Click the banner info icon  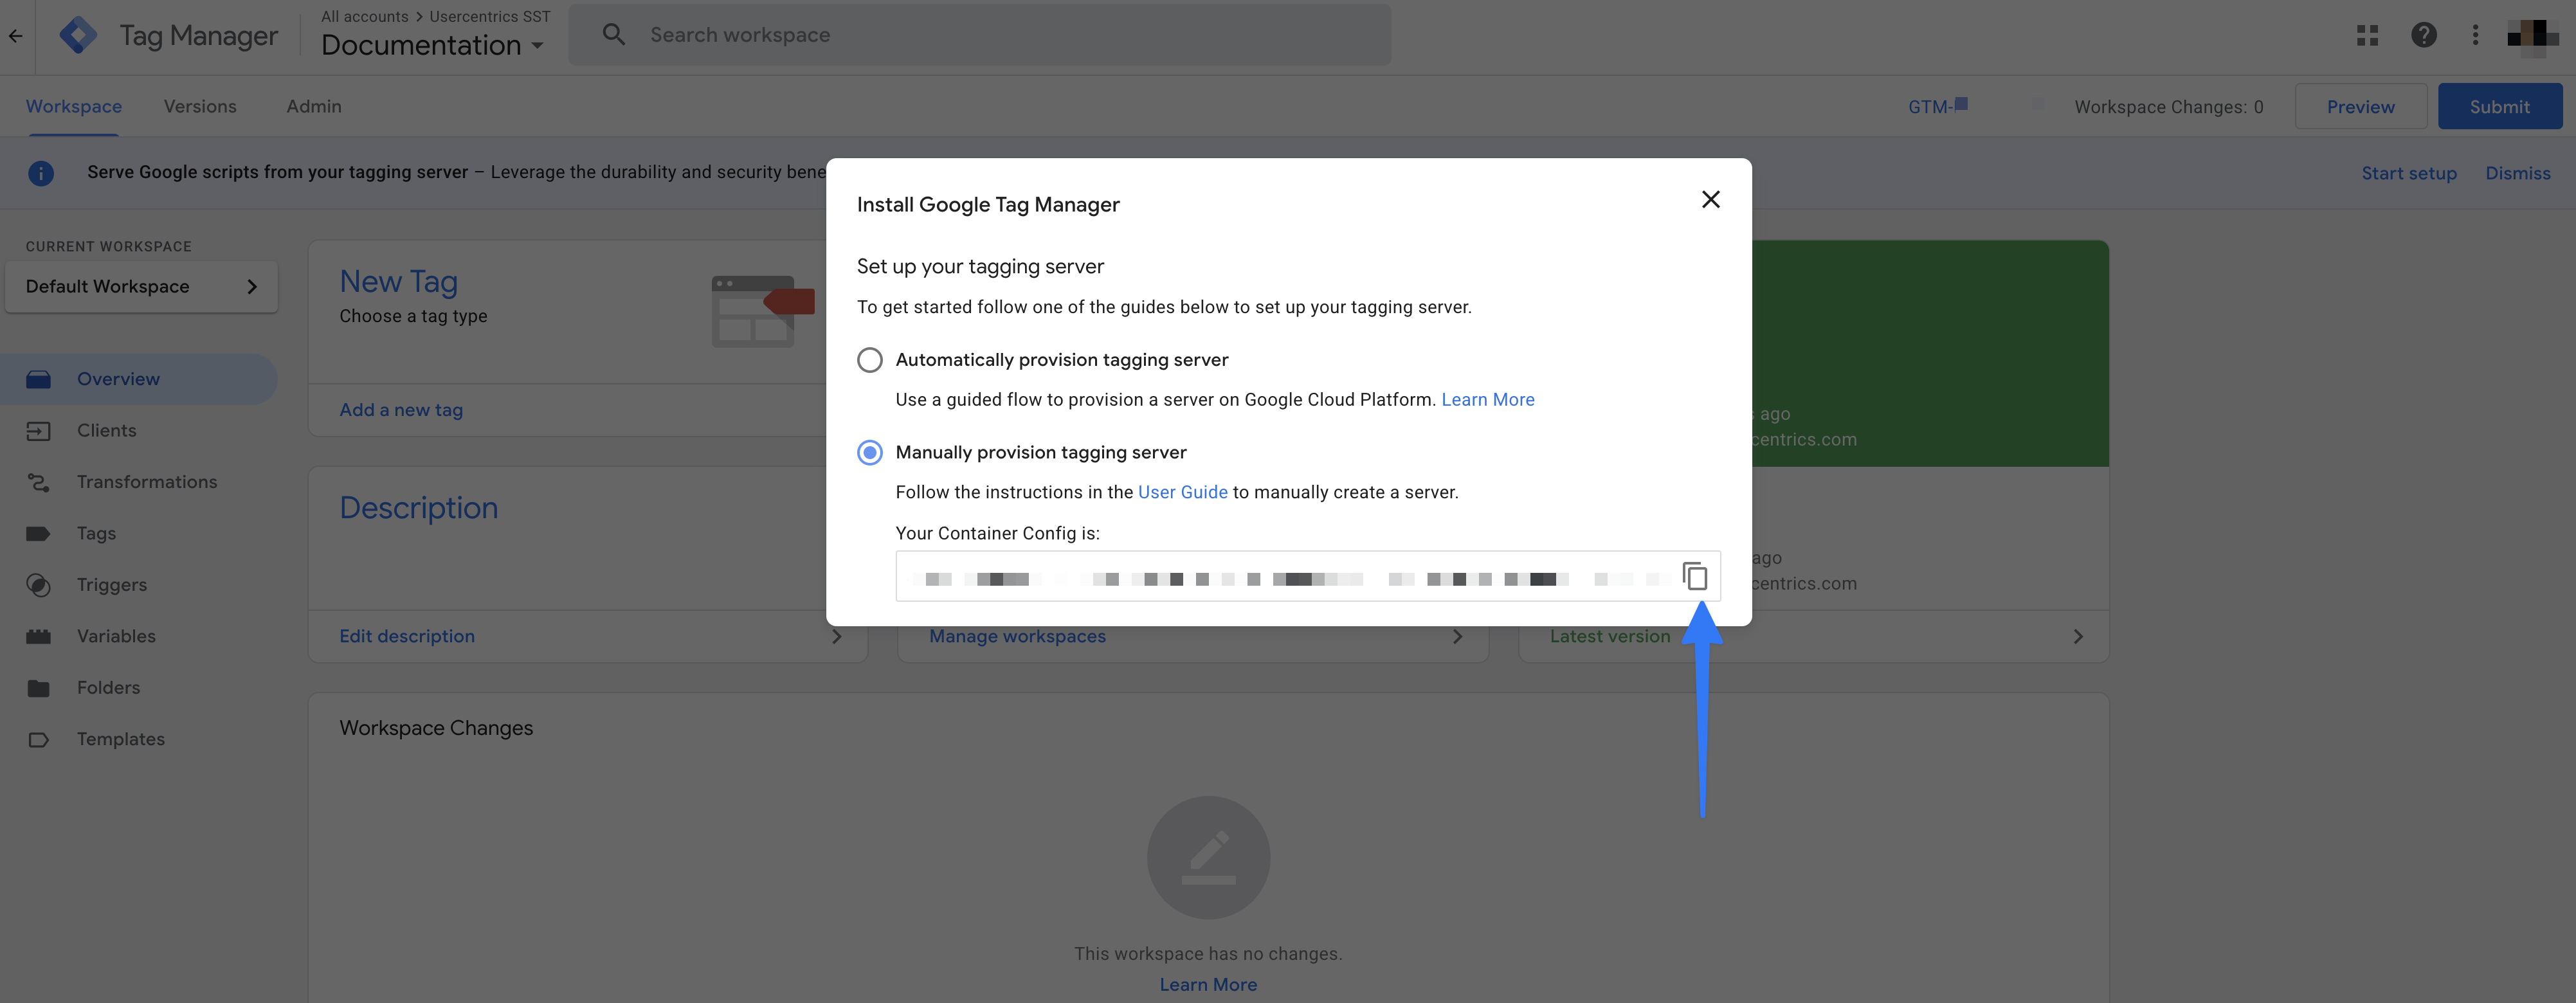tap(40, 173)
